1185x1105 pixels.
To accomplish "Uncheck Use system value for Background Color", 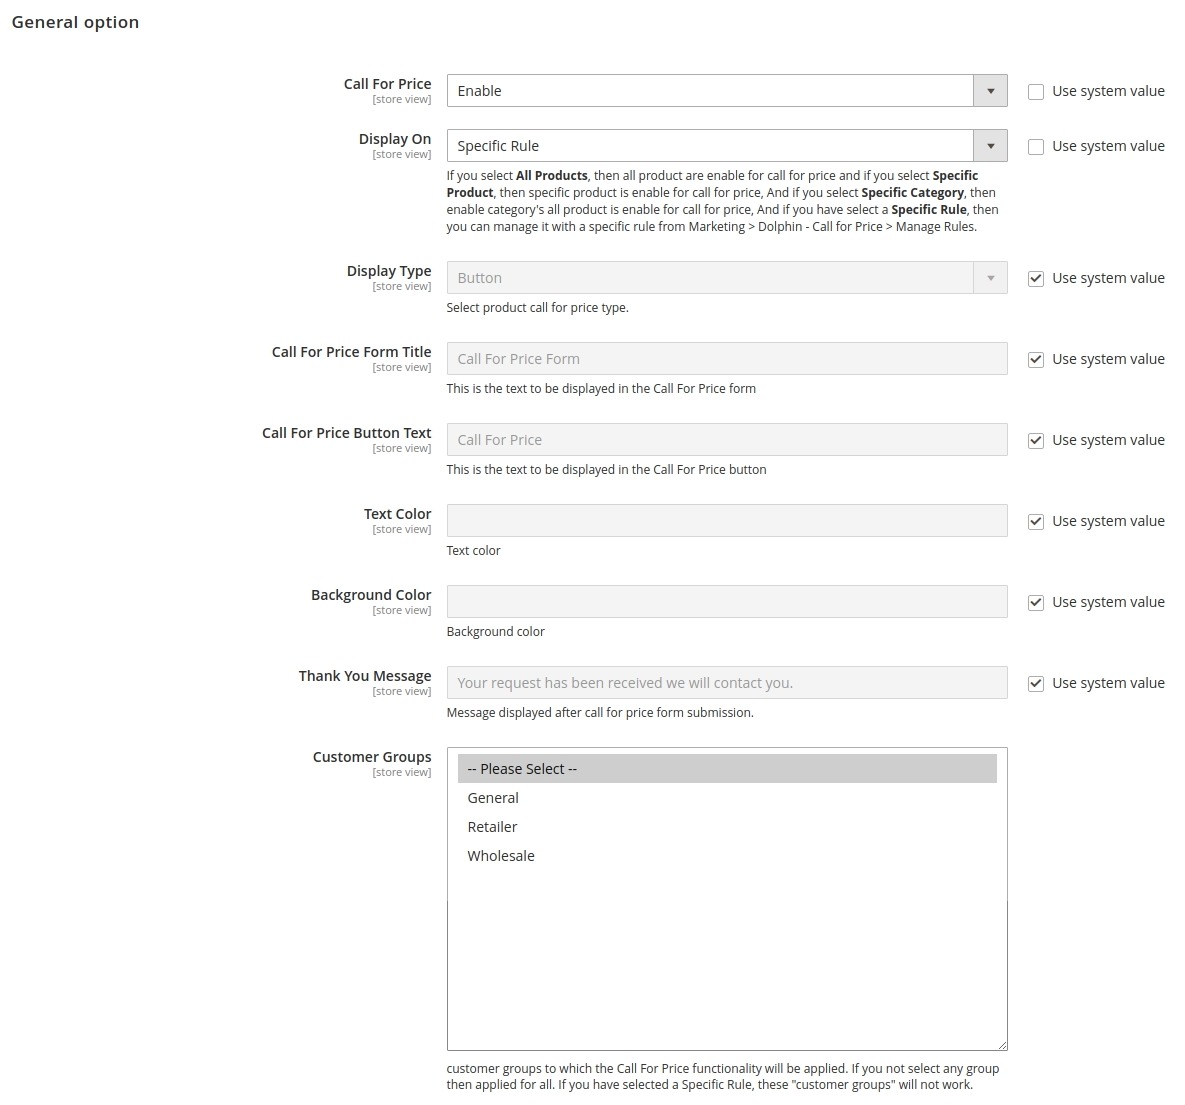I will coord(1036,603).
